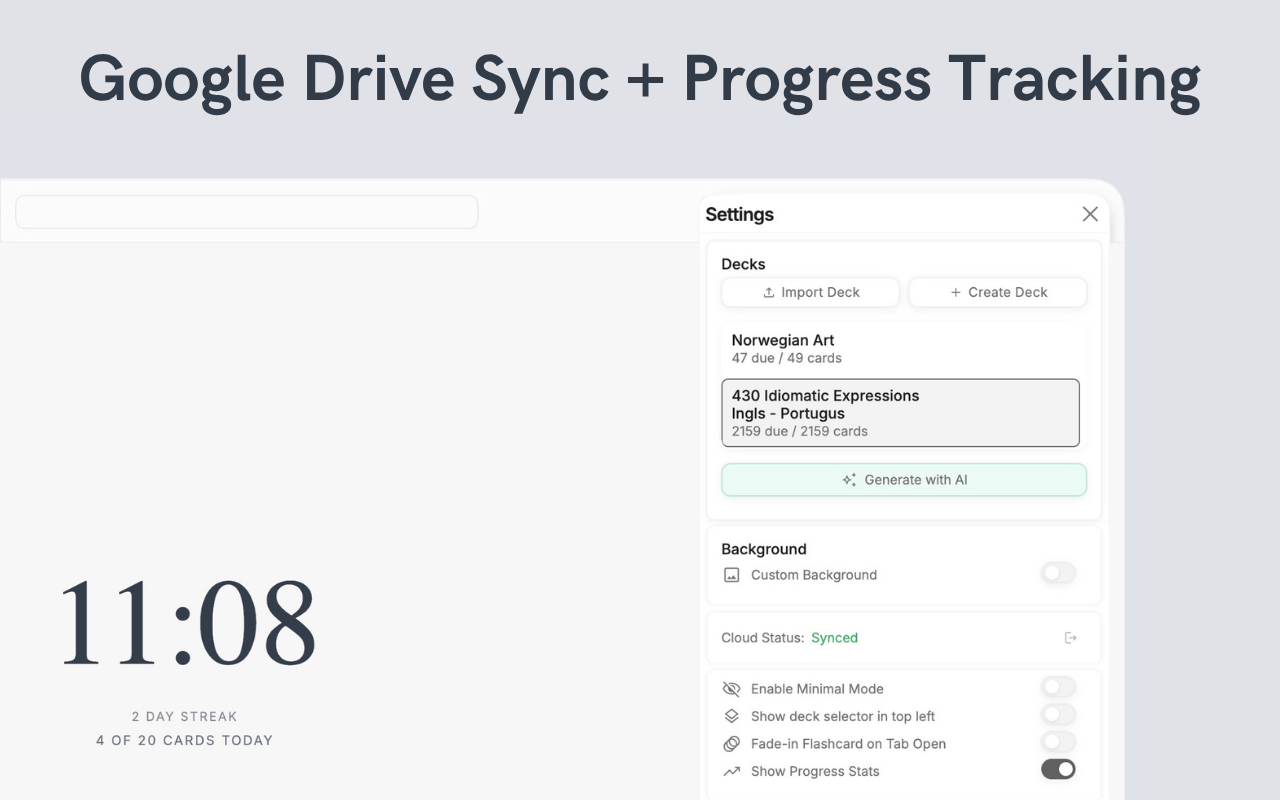Switch on Fade-in Flashcard on Tab Open

pos(1058,742)
